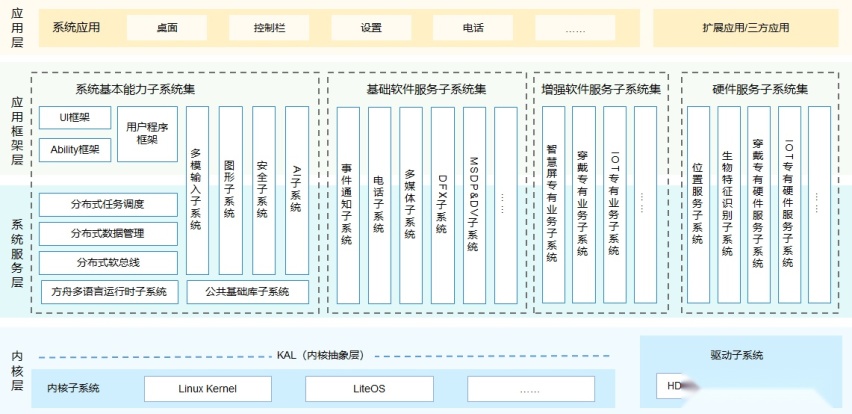Click the ellipsis box beside 电话 in 系统应用
Image resolution: width=852 pixels, height=414 pixels.
coord(575,28)
